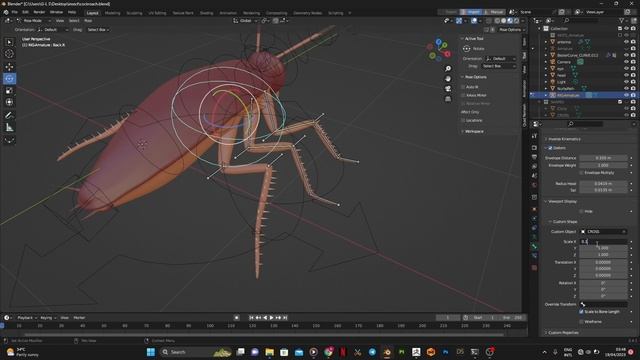Open the Scene properties tab icon
This screenshot has height=360, width=640.
click(534, 176)
